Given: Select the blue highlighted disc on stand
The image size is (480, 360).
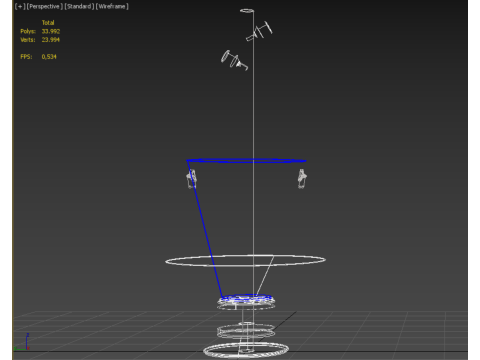Looking at the screenshot, I should pos(246,298).
